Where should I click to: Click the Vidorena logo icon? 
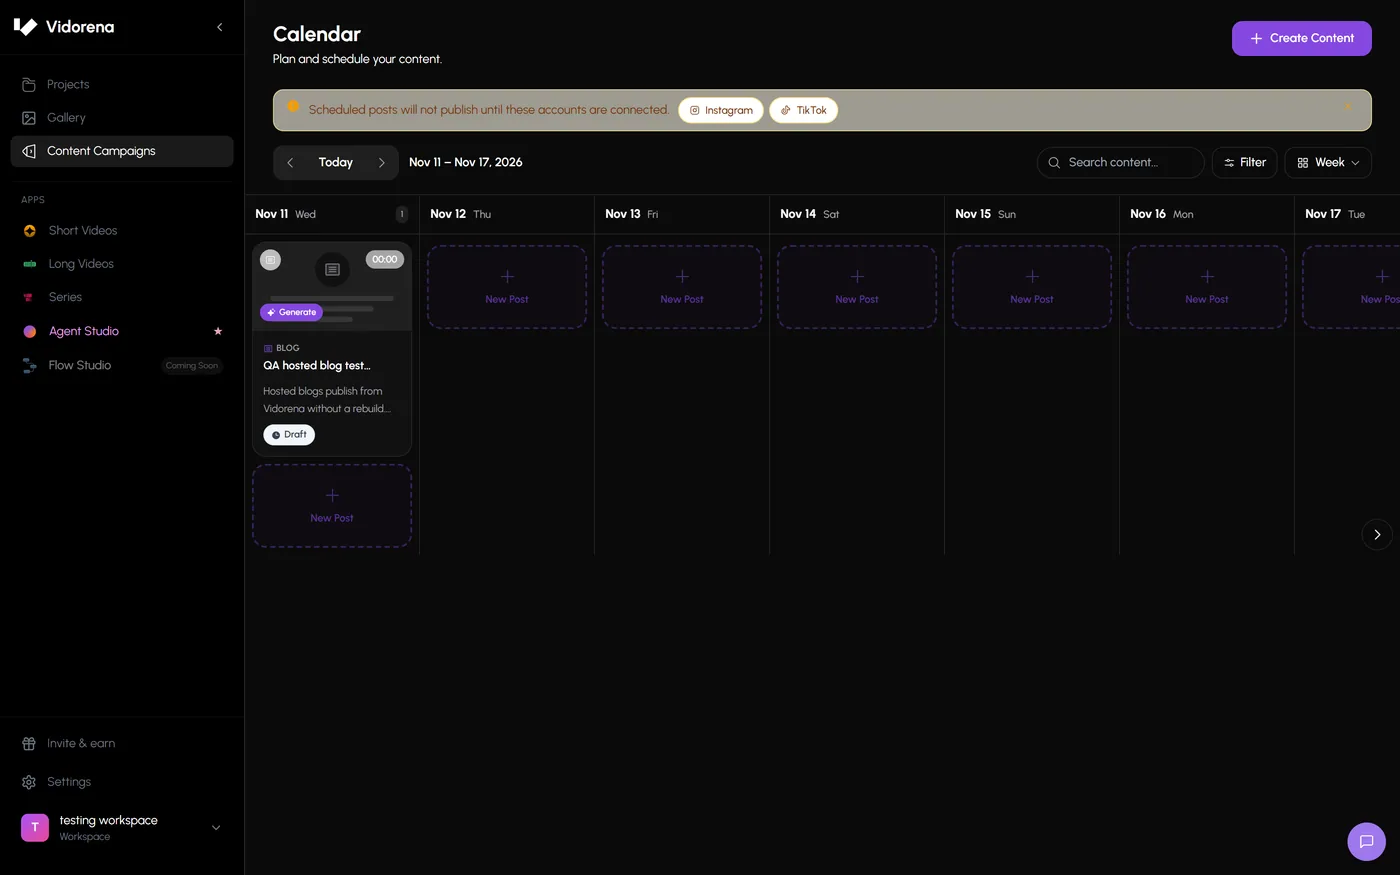click(x=25, y=27)
